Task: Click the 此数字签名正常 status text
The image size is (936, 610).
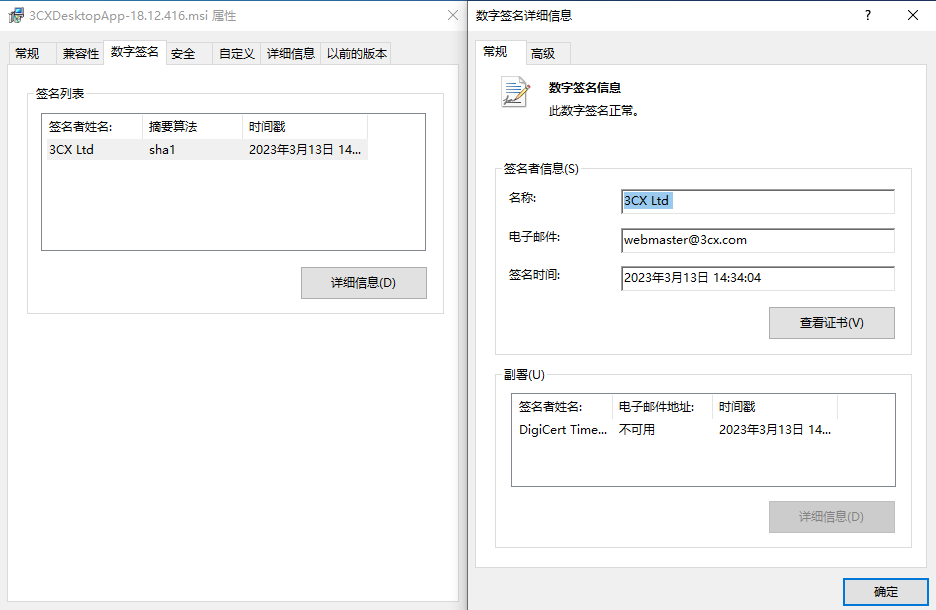Action: click(x=594, y=111)
